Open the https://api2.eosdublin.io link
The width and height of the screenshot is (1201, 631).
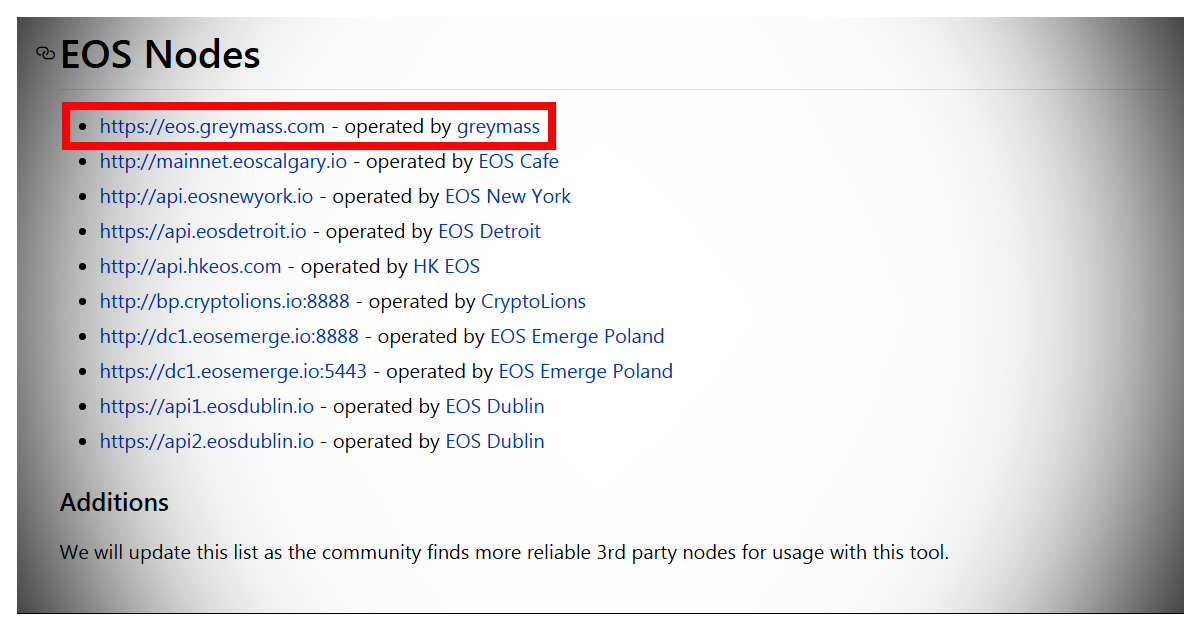click(x=207, y=442)
